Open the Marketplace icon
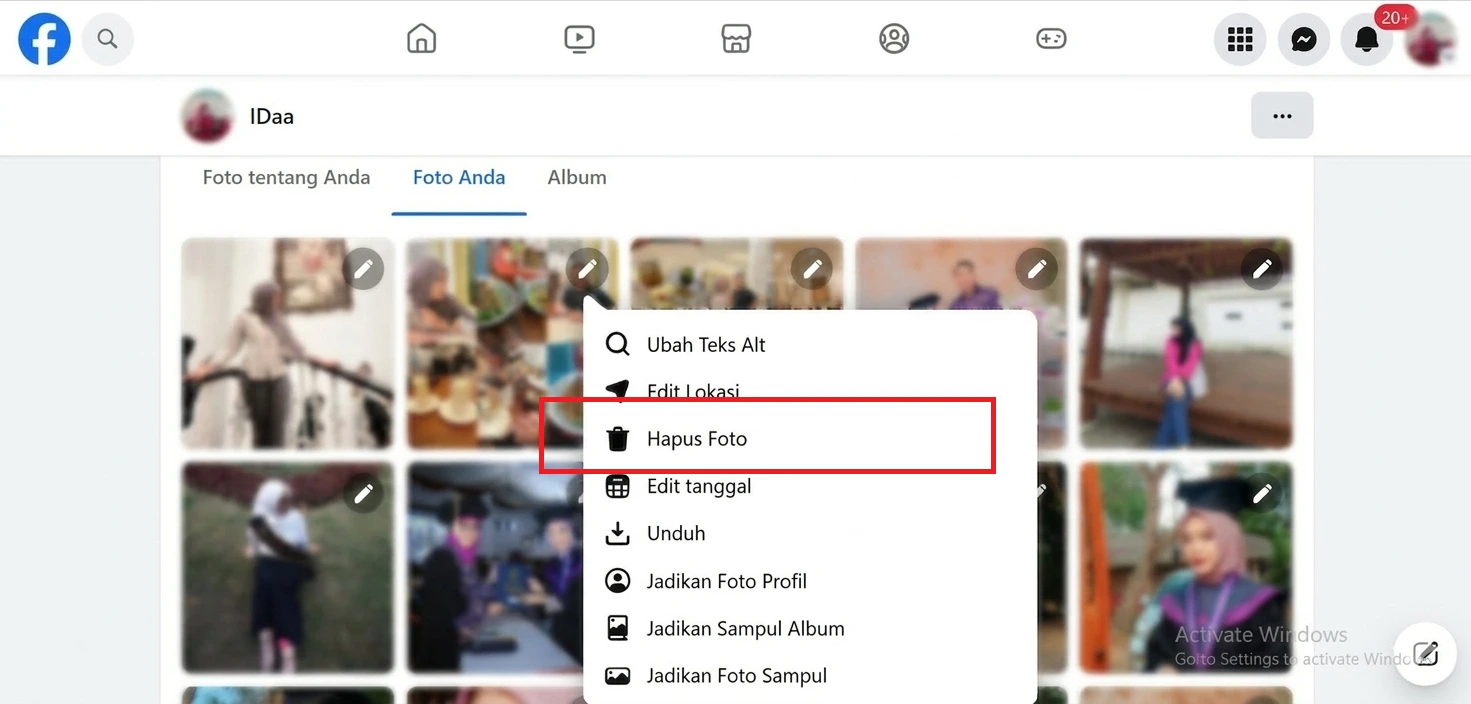 (x=736, y=38)
